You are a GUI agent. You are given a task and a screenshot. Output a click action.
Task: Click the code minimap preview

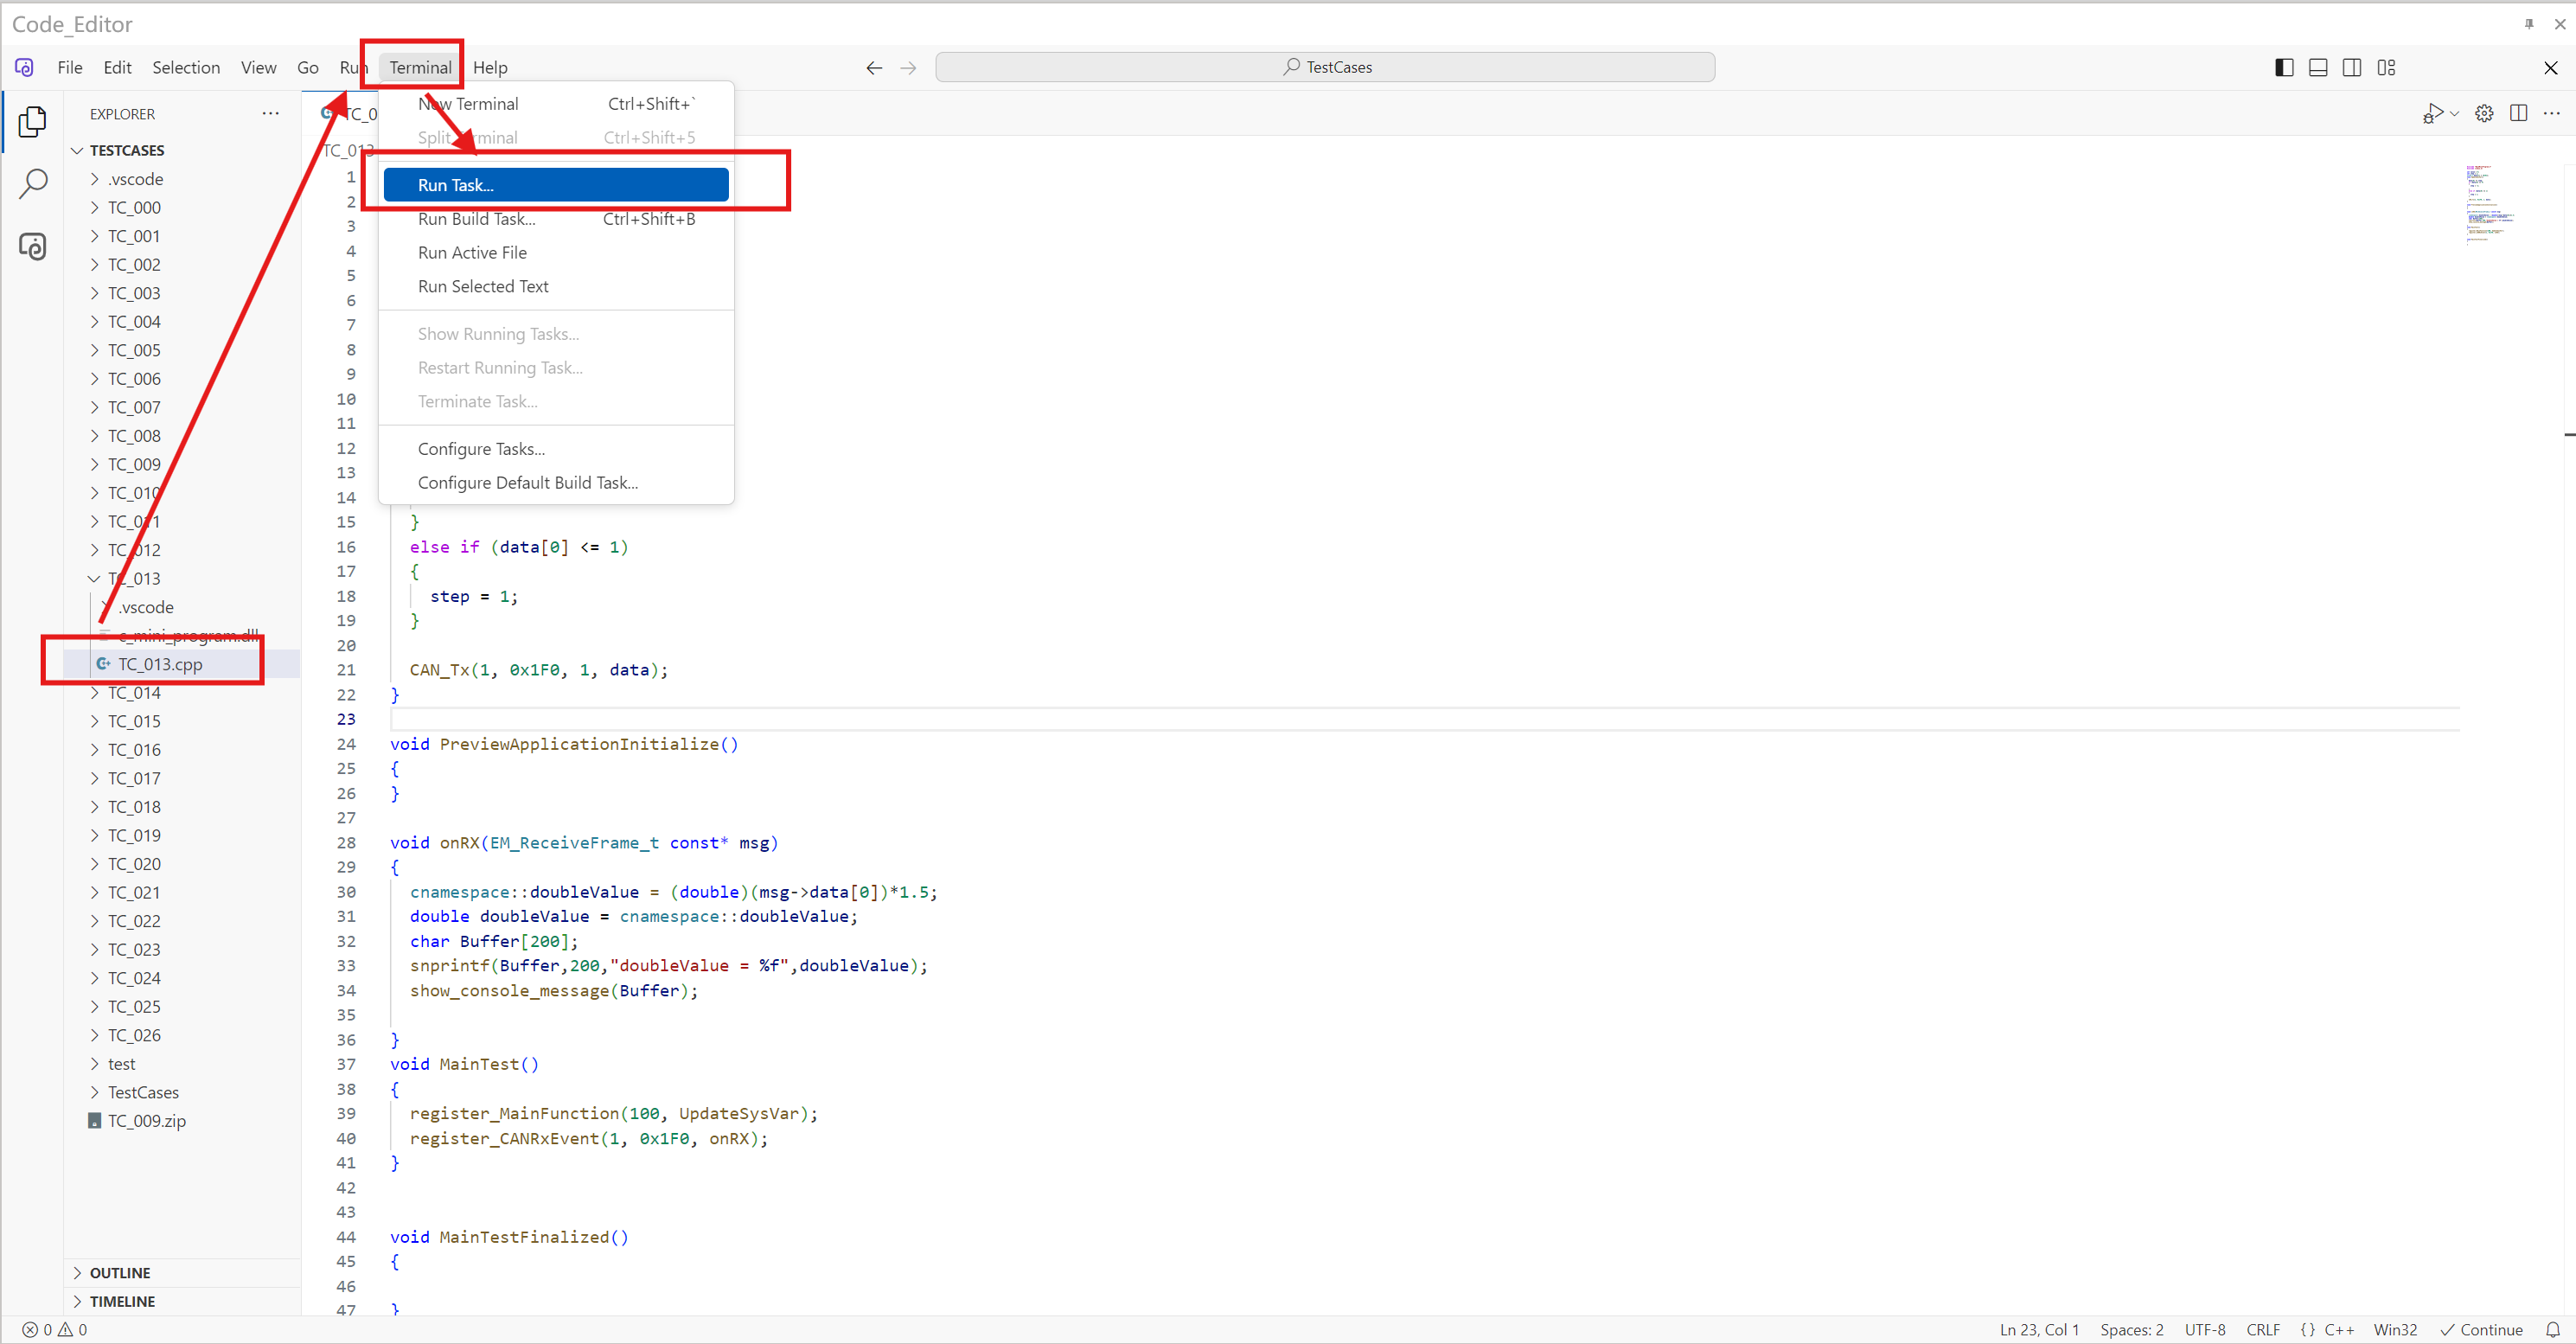click(2487, 205)
